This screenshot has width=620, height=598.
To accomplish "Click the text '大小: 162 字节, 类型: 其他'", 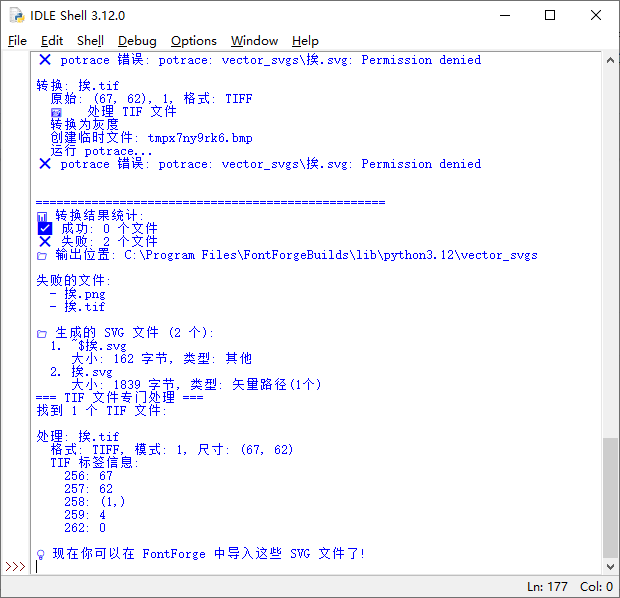I will pyautogui.click(x=161, y=358).
